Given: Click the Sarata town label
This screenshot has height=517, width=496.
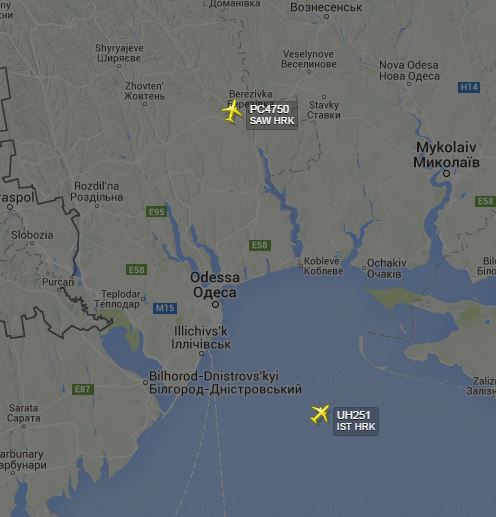Looking at the screenshot, I should pyautogui.click(x=24, y=413).
